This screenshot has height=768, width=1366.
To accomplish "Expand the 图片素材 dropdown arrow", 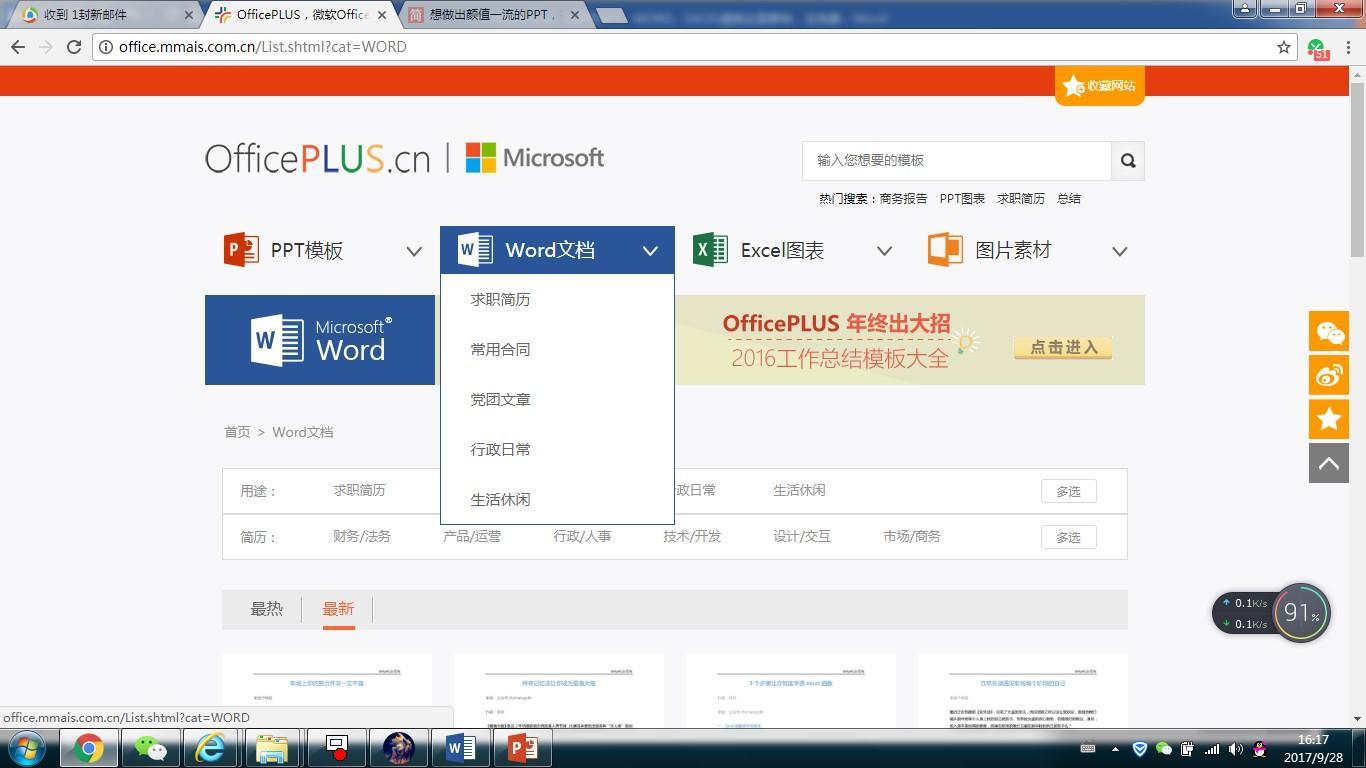I will click(x=1120, y=251).
